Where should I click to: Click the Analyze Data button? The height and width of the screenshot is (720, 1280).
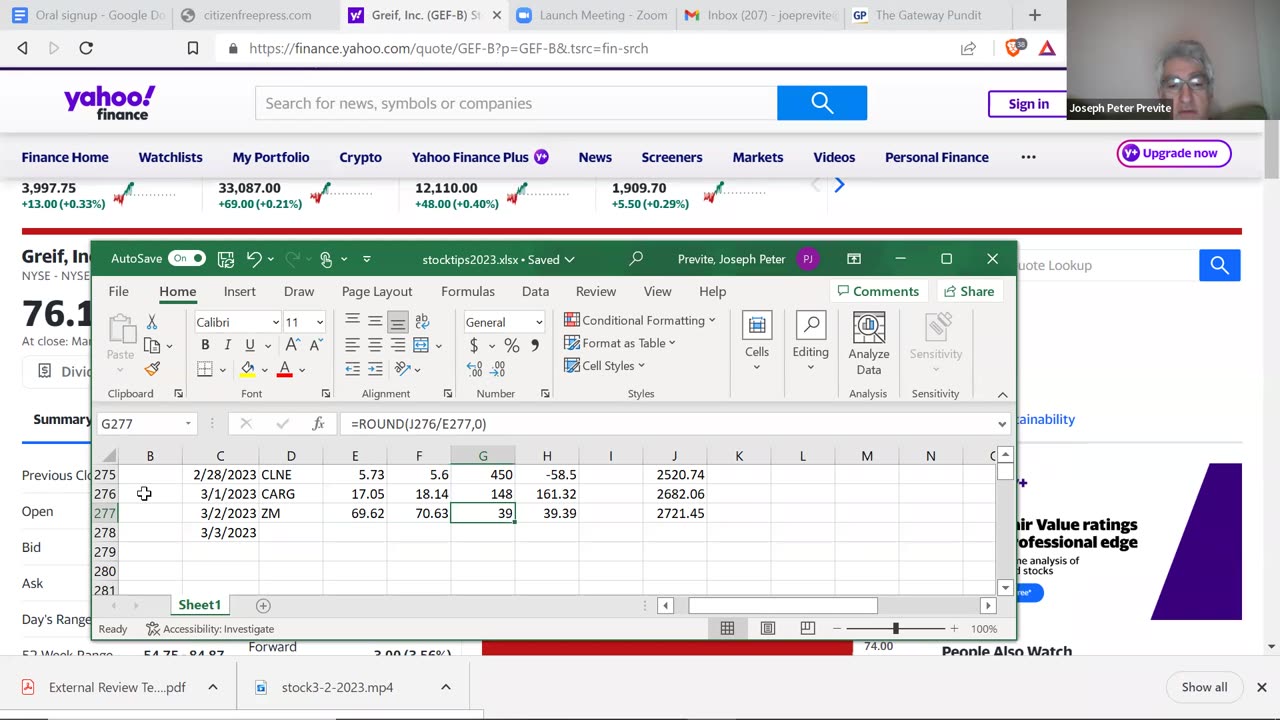869,344
